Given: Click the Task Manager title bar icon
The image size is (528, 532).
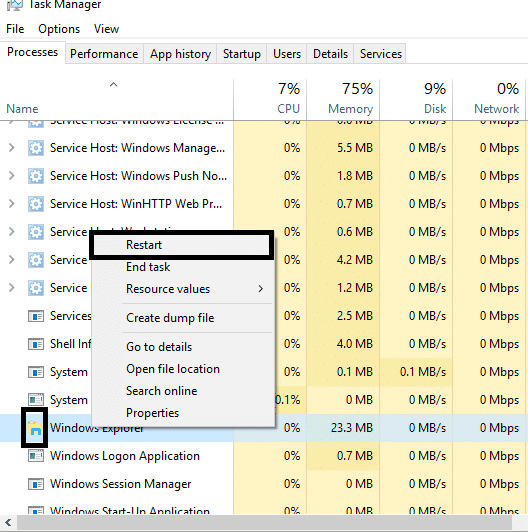Looking at the screenshot, I should point(15,5).
